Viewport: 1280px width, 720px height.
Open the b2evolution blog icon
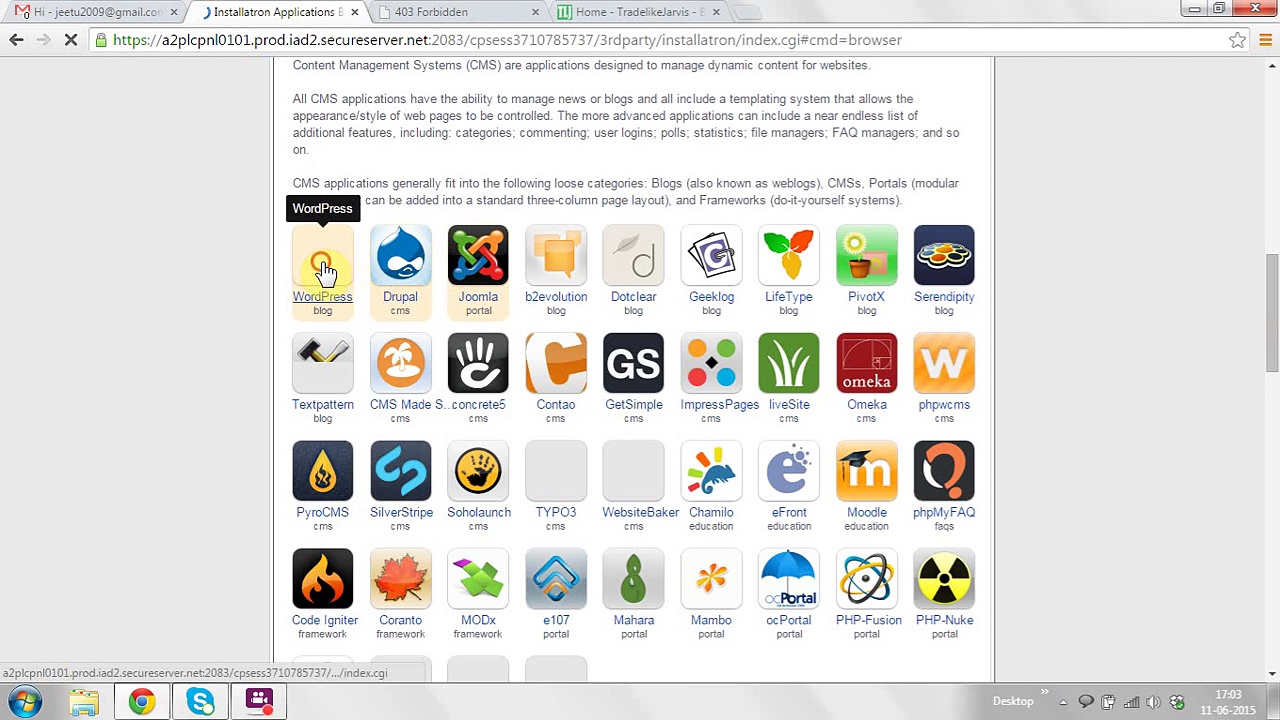(x=556, y=256)
